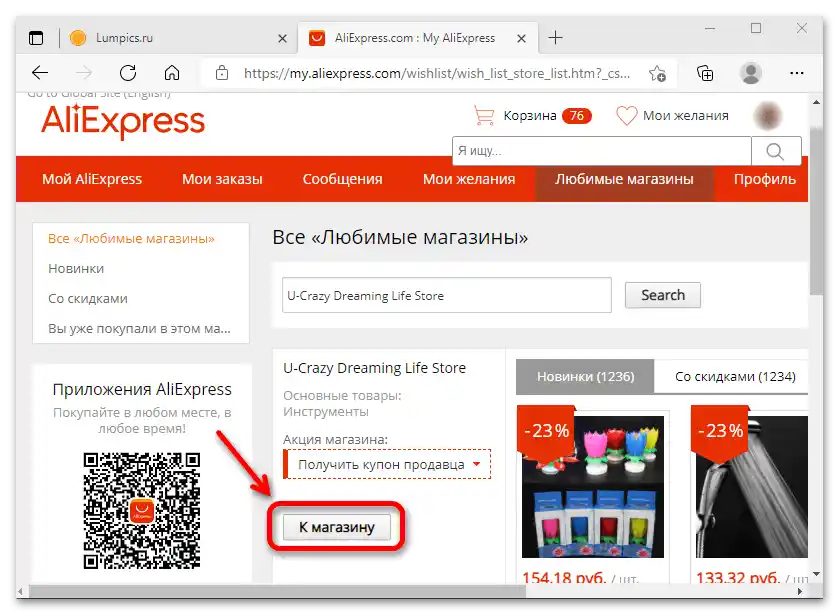Open the U-Crazy Dreaming Life Store title link
This screenshot has width=839, height=615.
coord(375,368)
